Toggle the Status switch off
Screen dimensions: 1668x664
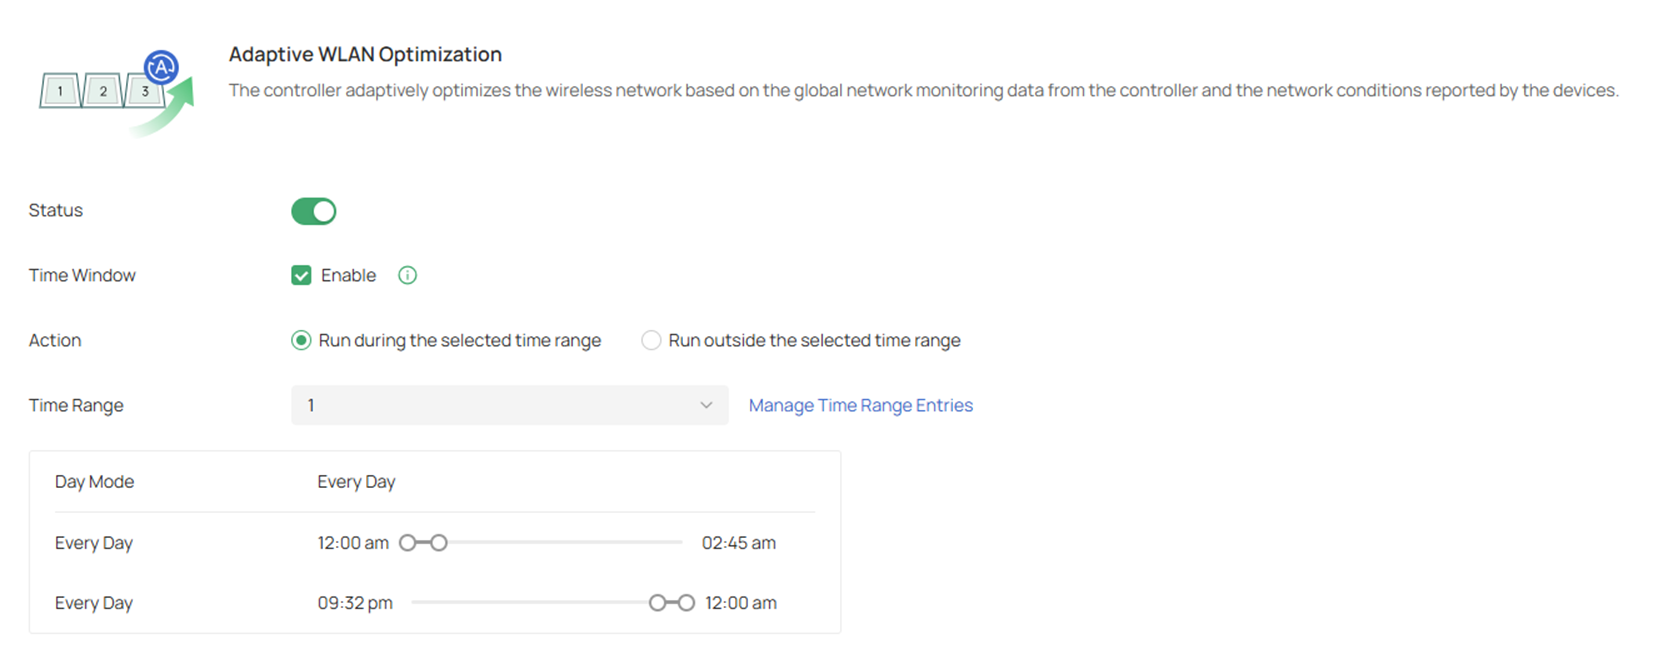[314, 211]
